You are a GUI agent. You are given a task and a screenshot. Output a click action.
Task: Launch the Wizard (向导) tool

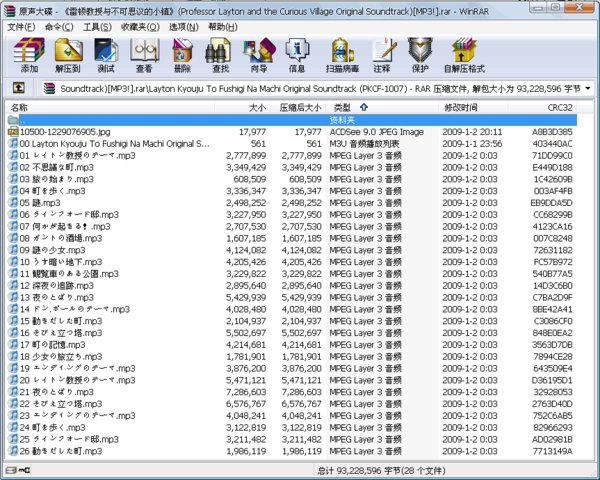click(x=259, y=55)
